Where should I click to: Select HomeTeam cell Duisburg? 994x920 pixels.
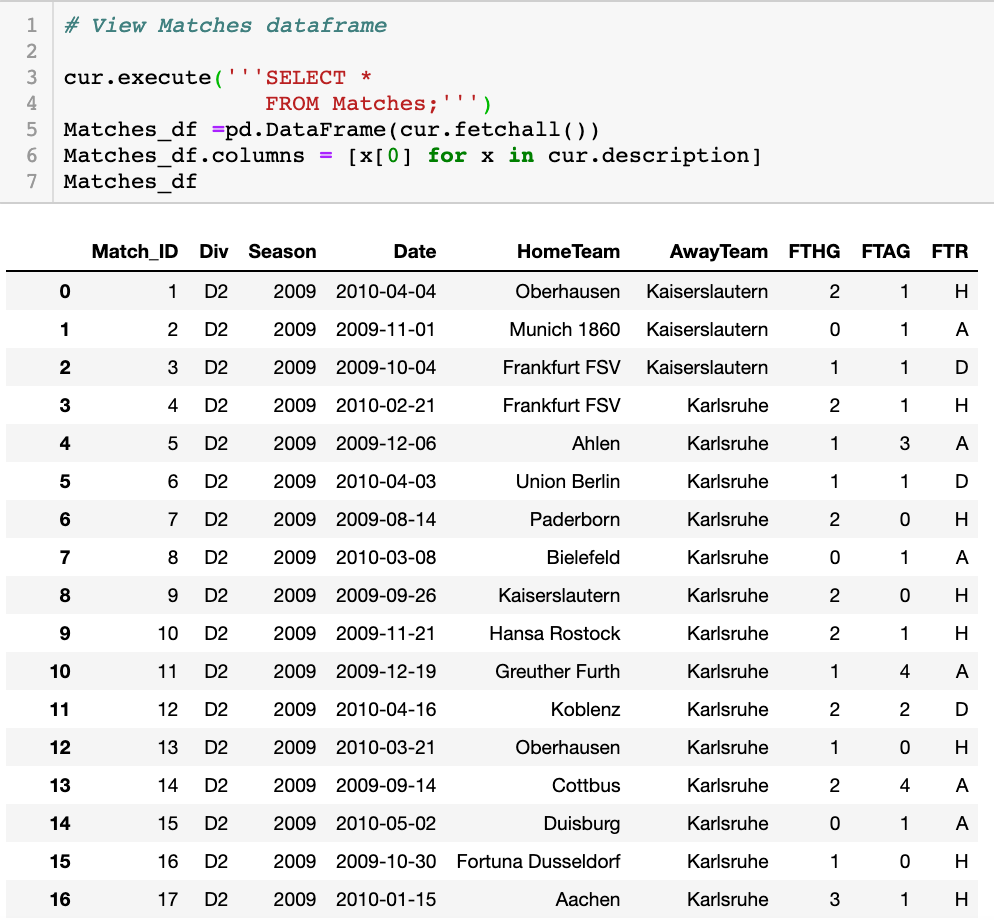581,824
